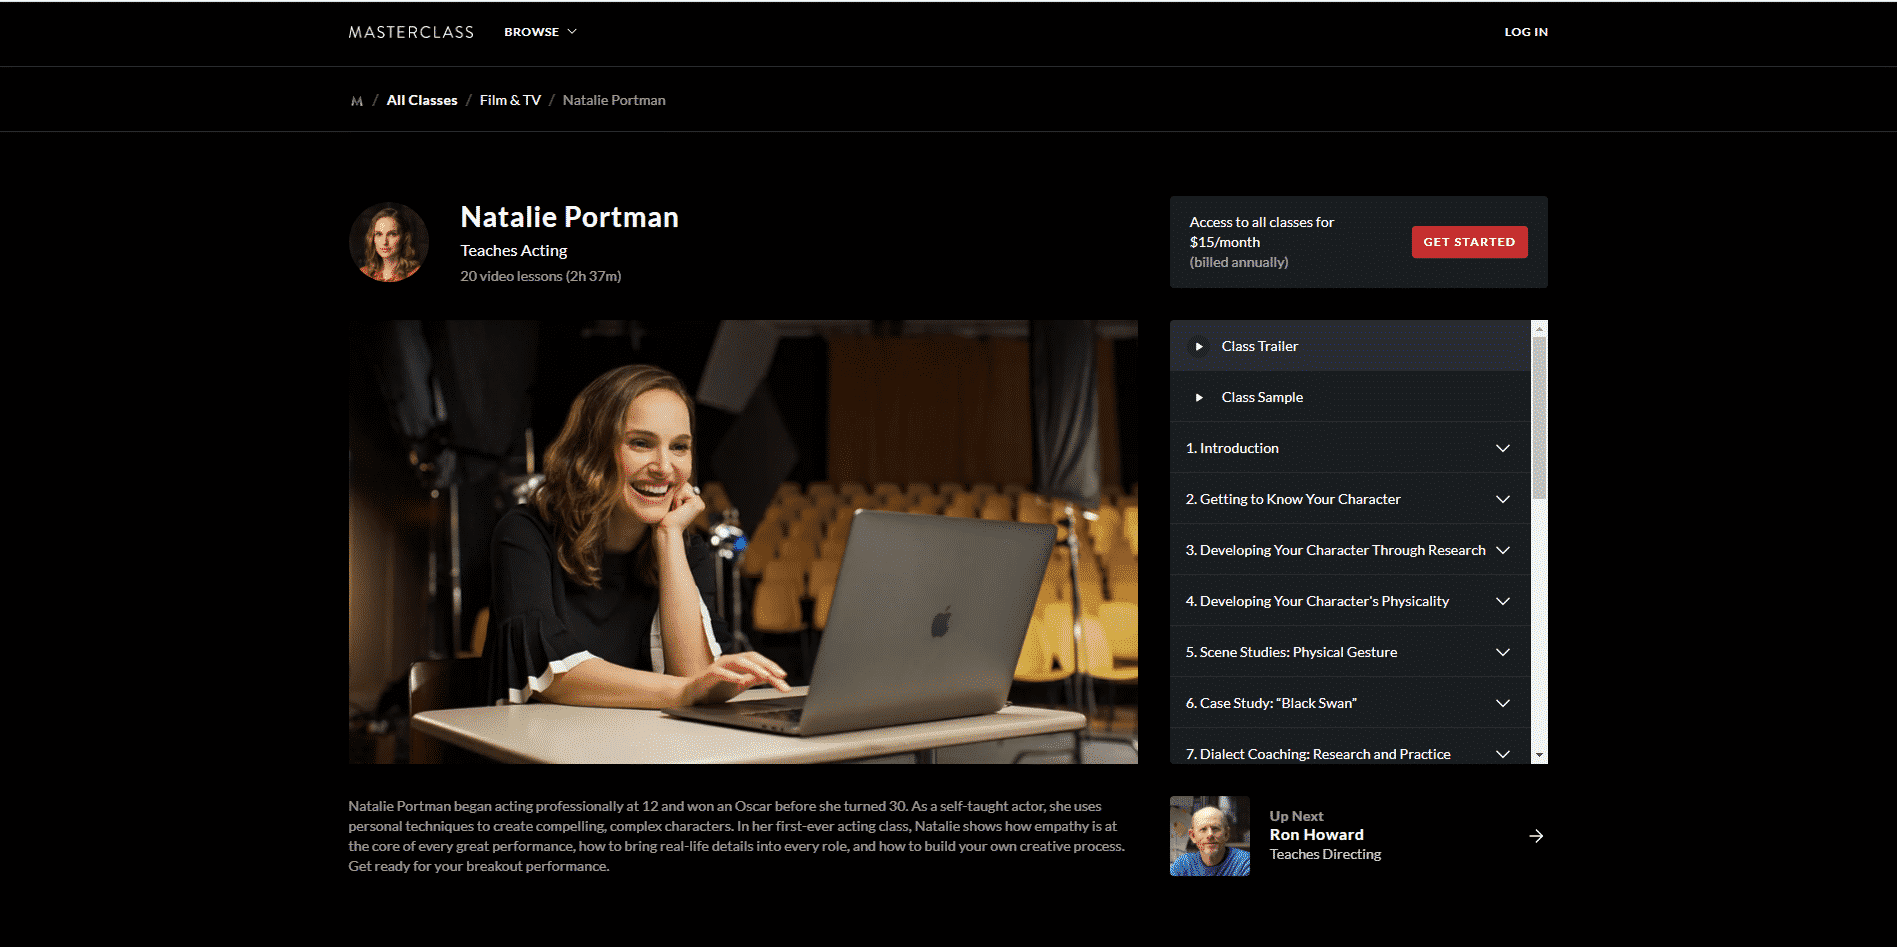Click the Log In link

pos(1526,32)
